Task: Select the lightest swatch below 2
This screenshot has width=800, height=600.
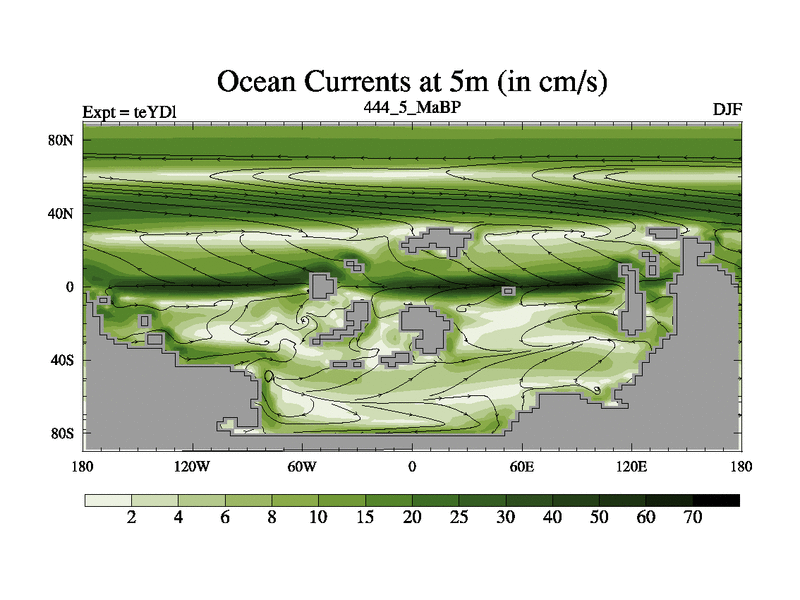Action: pos(108,499)
